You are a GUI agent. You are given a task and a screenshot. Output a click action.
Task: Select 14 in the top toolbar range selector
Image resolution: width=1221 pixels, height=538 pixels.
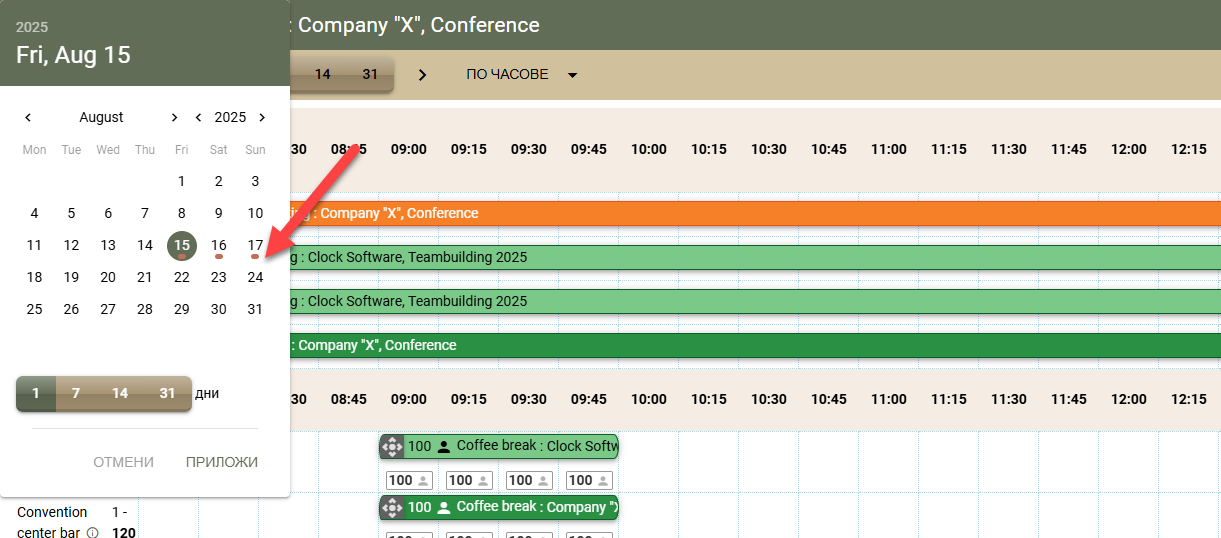point(322,75)
